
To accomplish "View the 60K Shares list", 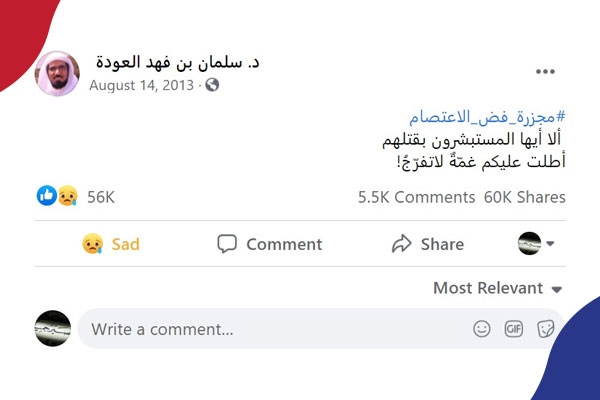I will click(524, 197).
